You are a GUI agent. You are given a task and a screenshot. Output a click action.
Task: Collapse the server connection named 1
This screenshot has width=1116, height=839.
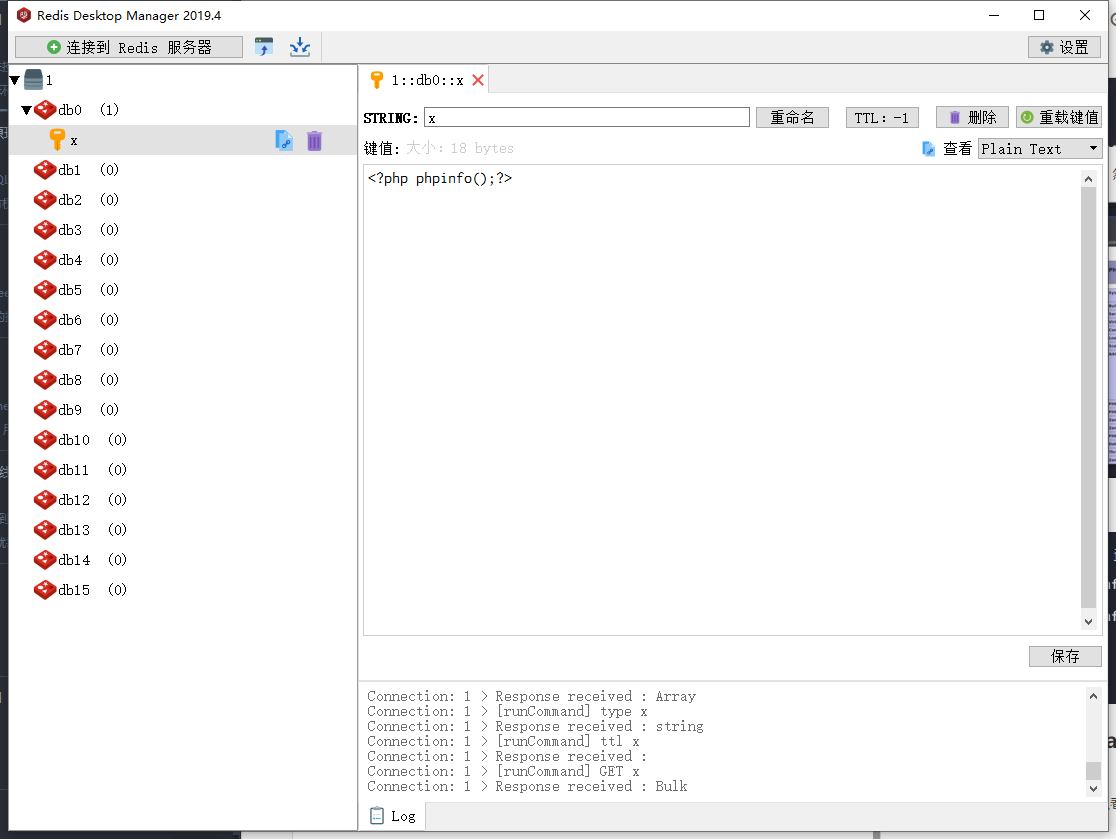[x=14, y=80]
